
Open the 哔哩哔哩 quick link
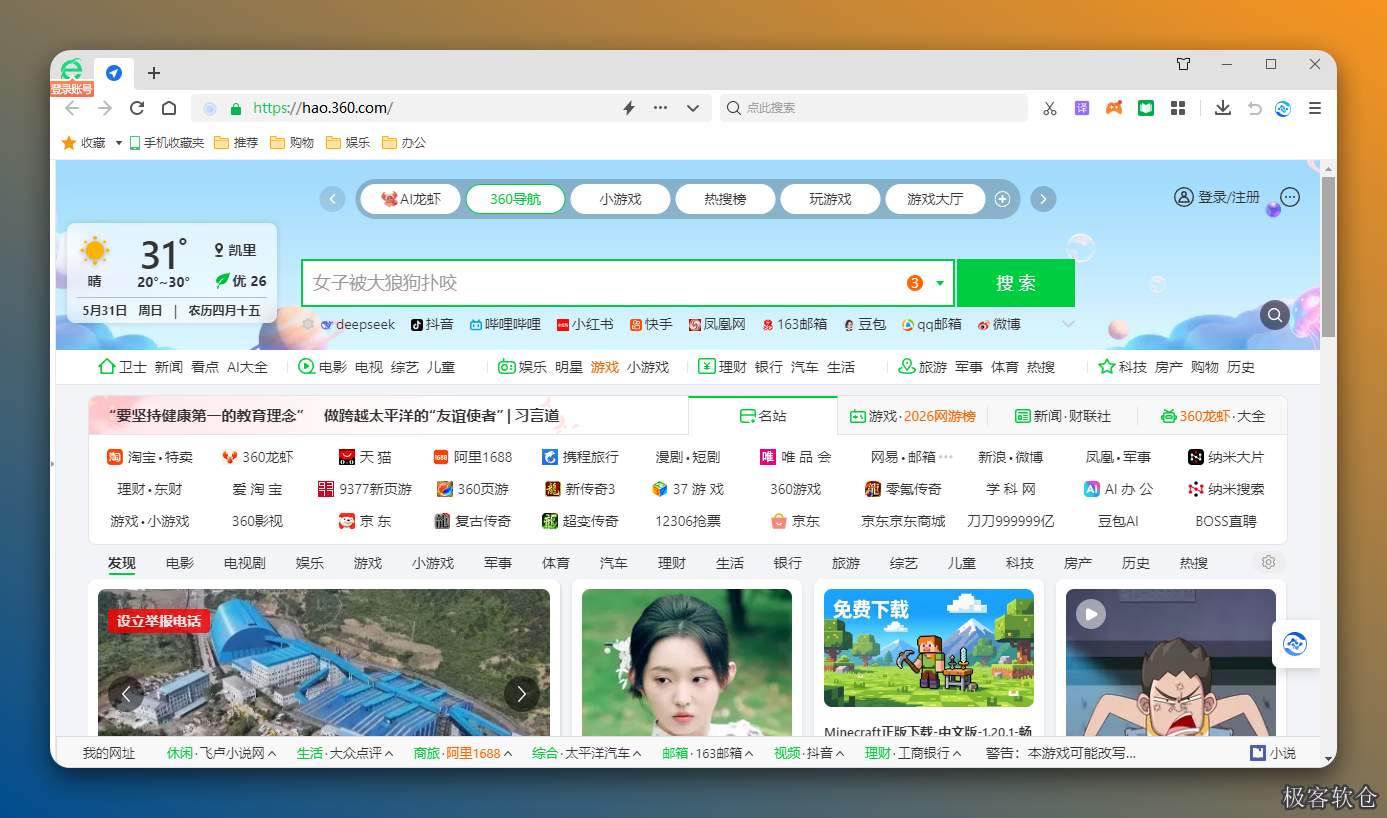click(505, 324)
